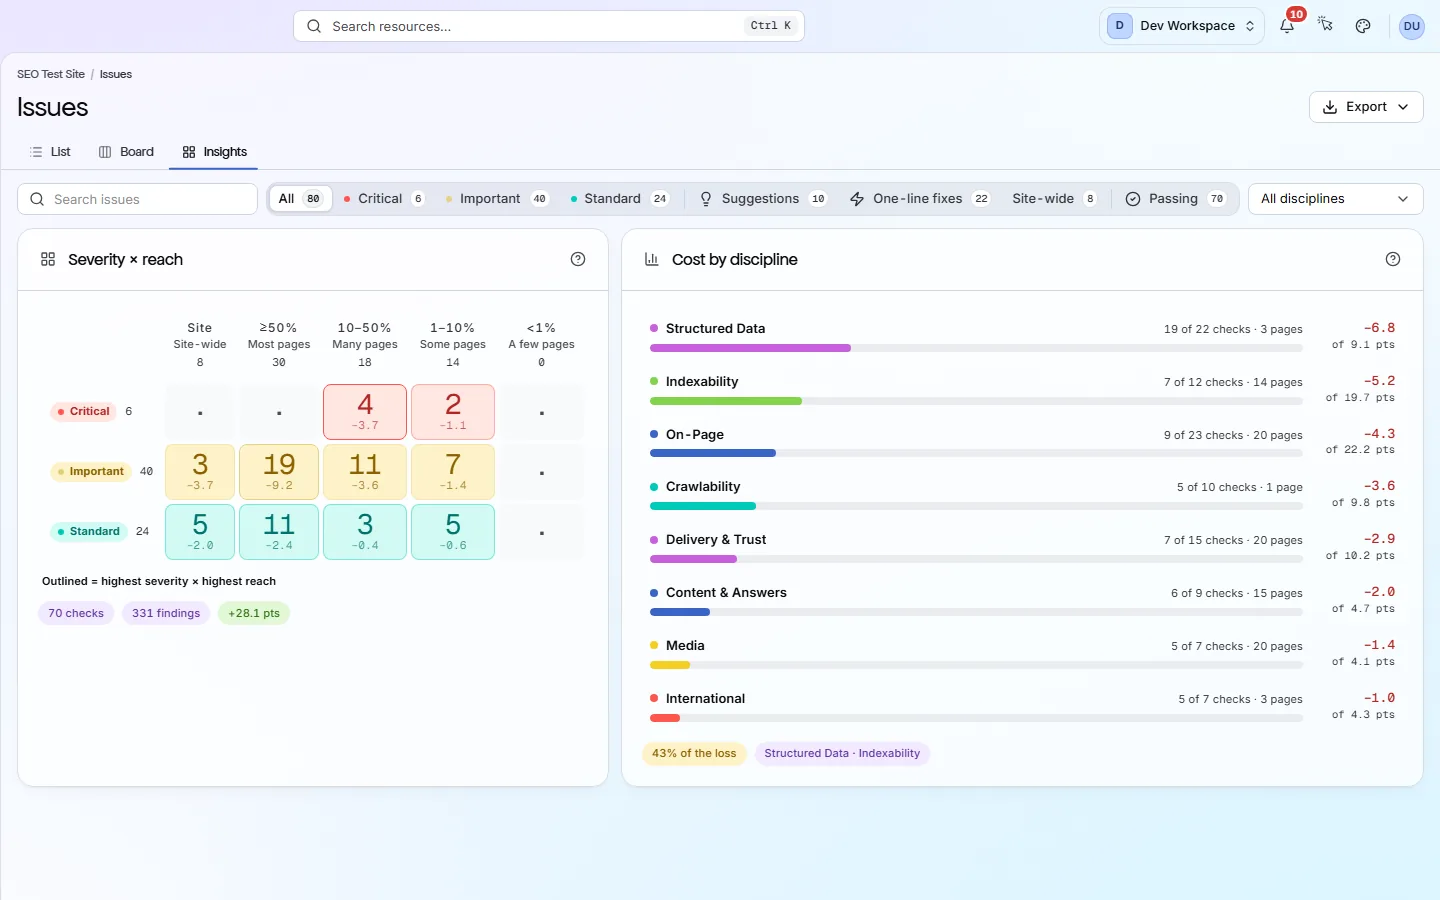The image size is (1440, 900).
Task: Open Standard 1-10% cell showing -0.6
Action: coord(453,532)
